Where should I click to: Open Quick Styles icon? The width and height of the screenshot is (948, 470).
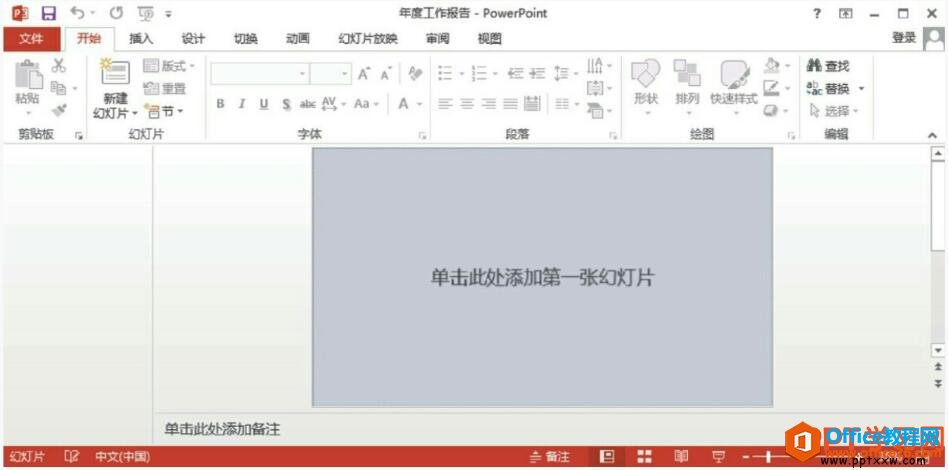pyautogui.click(x=735, y=74)
